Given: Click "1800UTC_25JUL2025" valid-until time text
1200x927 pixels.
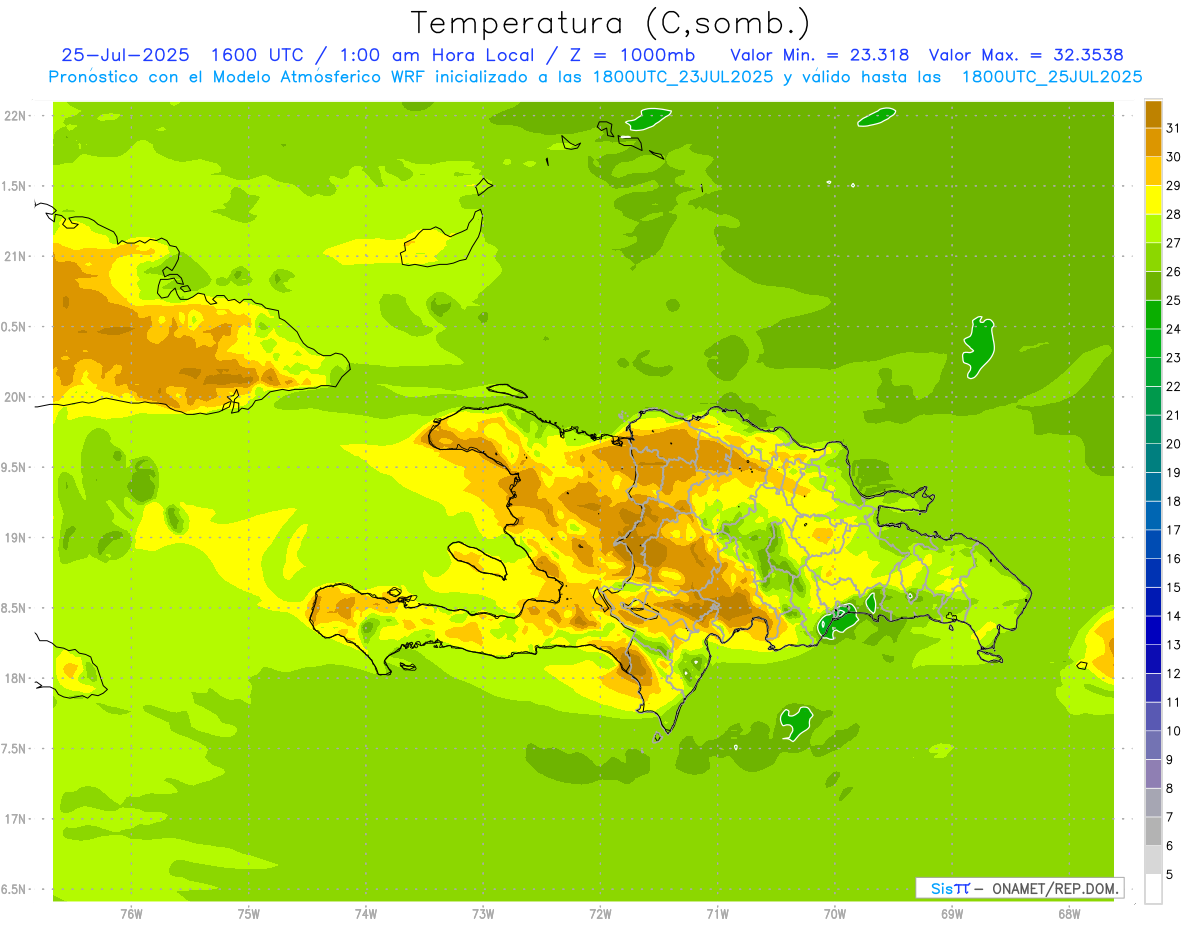Looking at the screenshot, I should (x=1052, y=76).
